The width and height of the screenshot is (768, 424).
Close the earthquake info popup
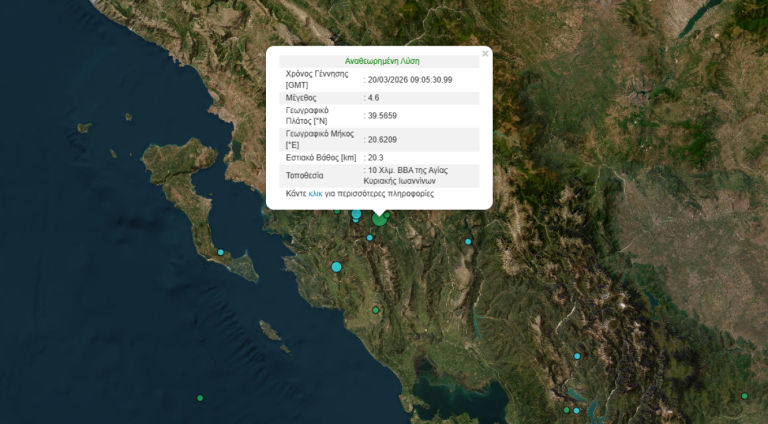coord(485,54)
